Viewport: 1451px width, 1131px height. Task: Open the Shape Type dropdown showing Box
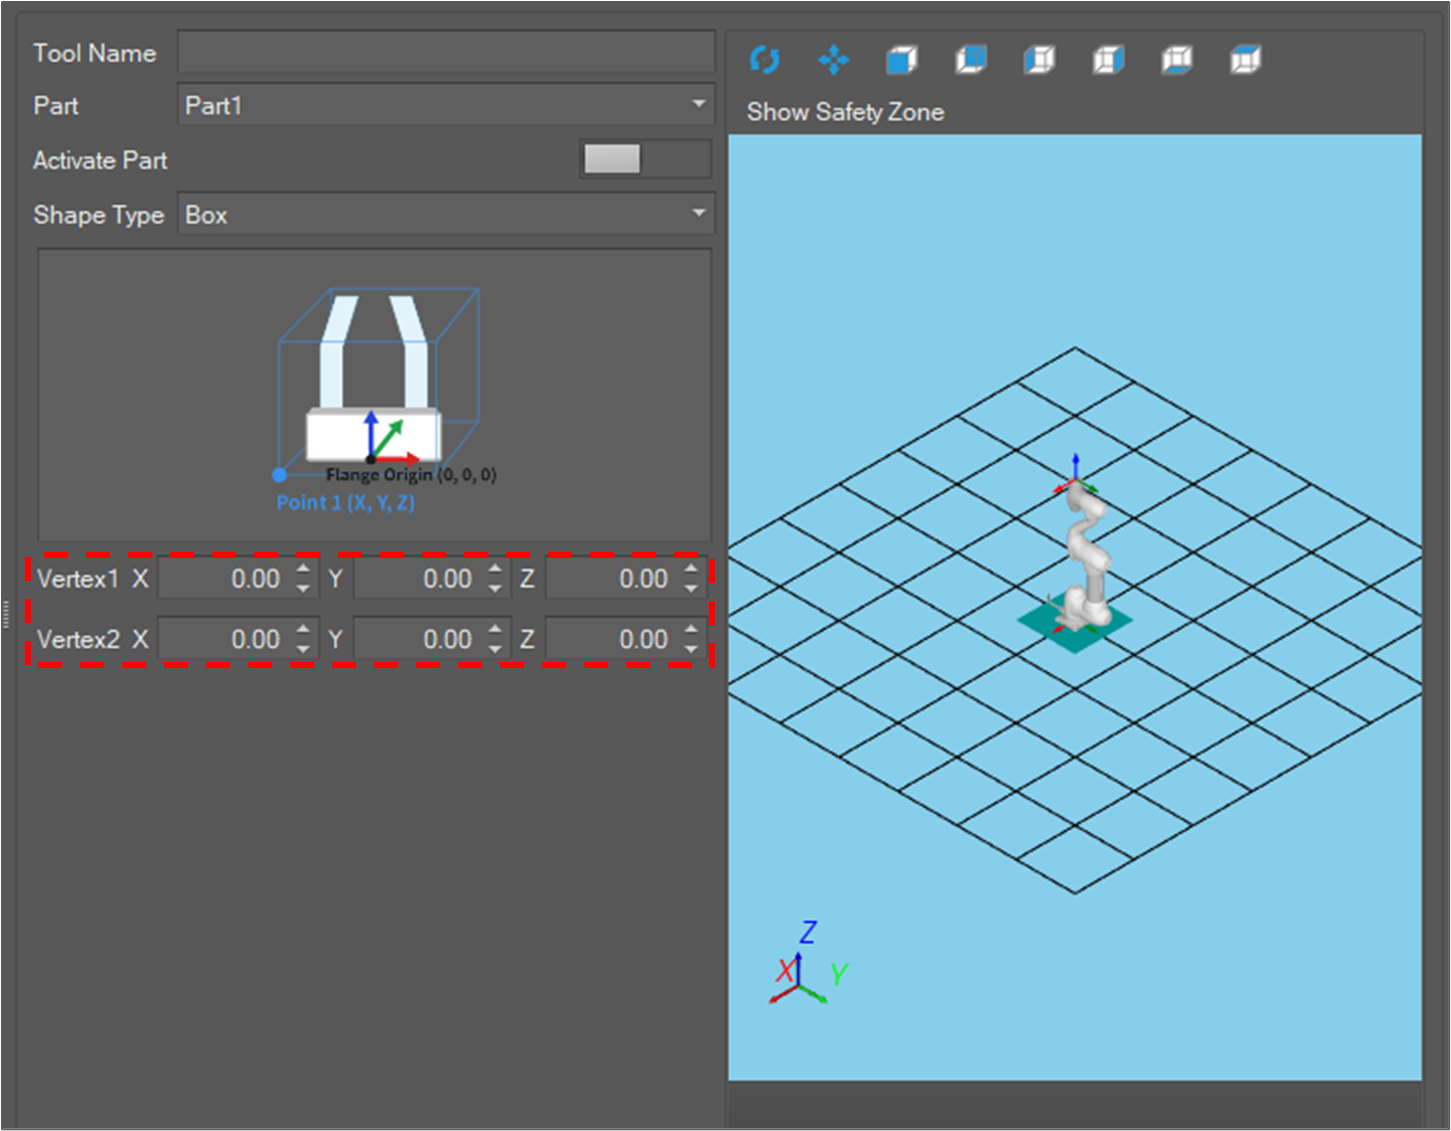click(x=446, y=214)
